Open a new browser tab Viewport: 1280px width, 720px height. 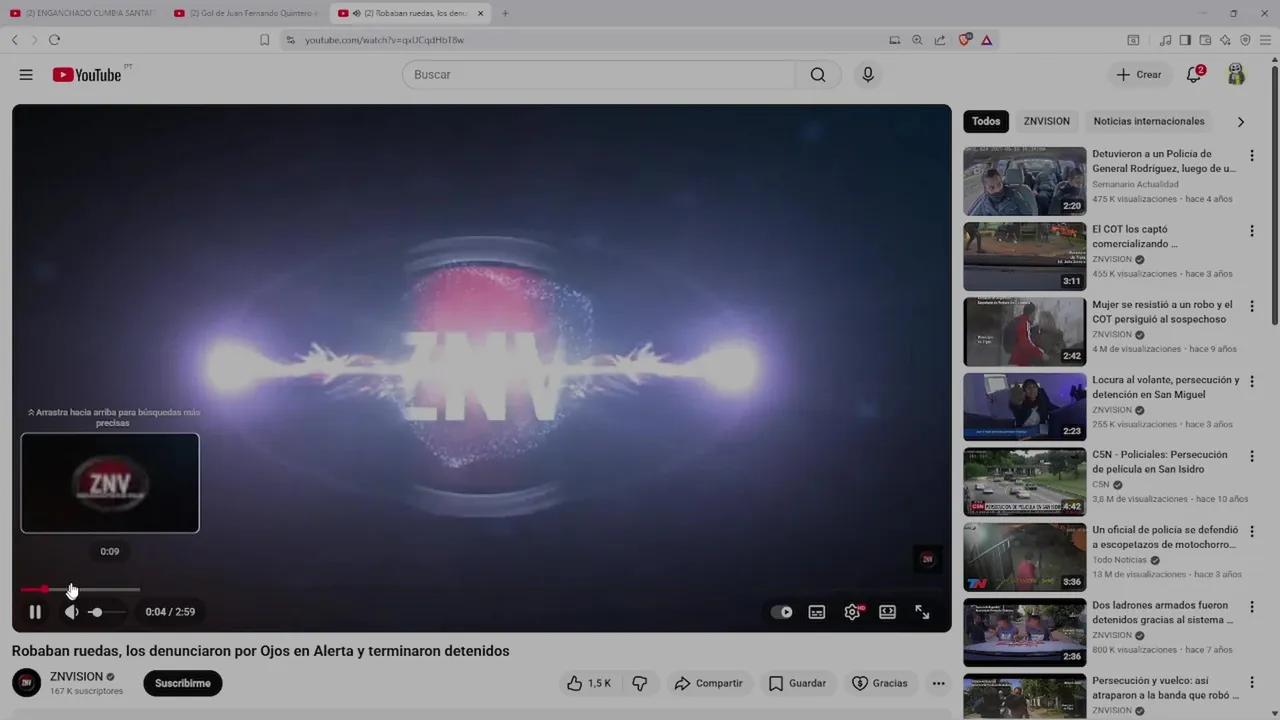tap(505, 13)
